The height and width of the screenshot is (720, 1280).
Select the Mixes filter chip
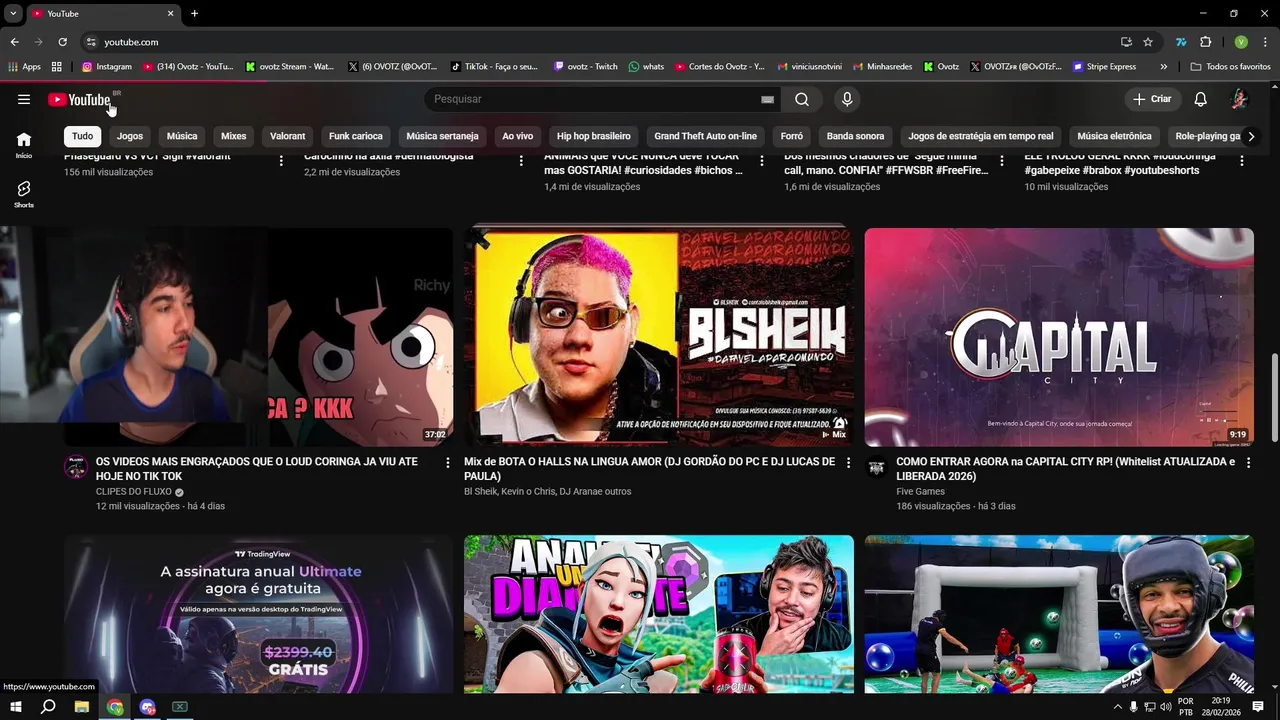tap(234, 136)
